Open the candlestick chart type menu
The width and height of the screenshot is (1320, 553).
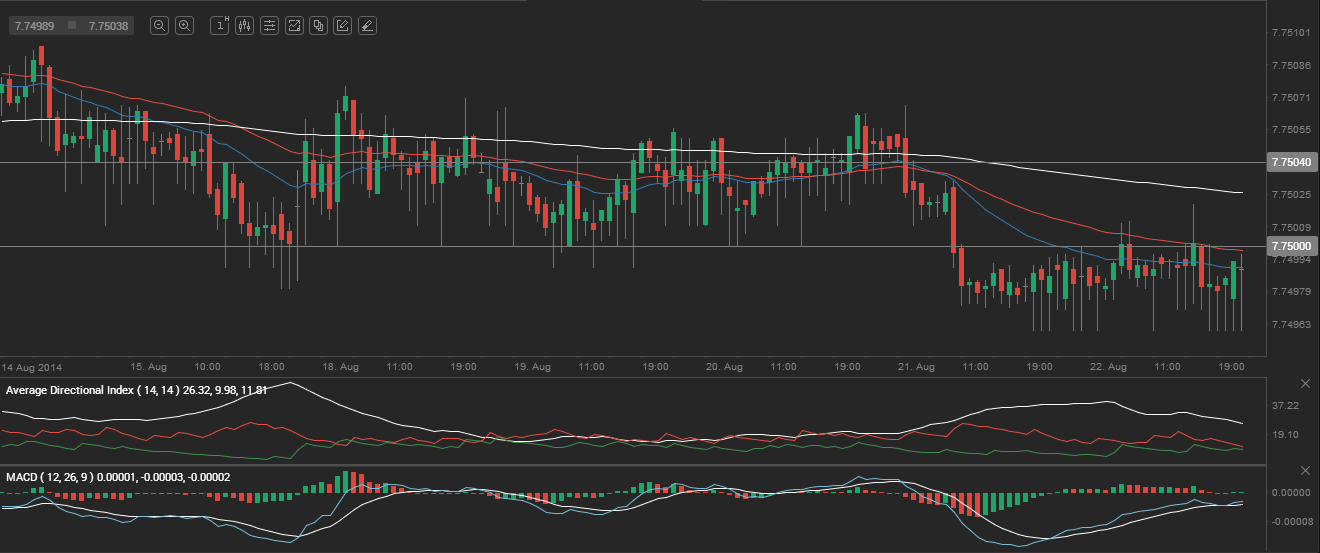click(244, 26)
